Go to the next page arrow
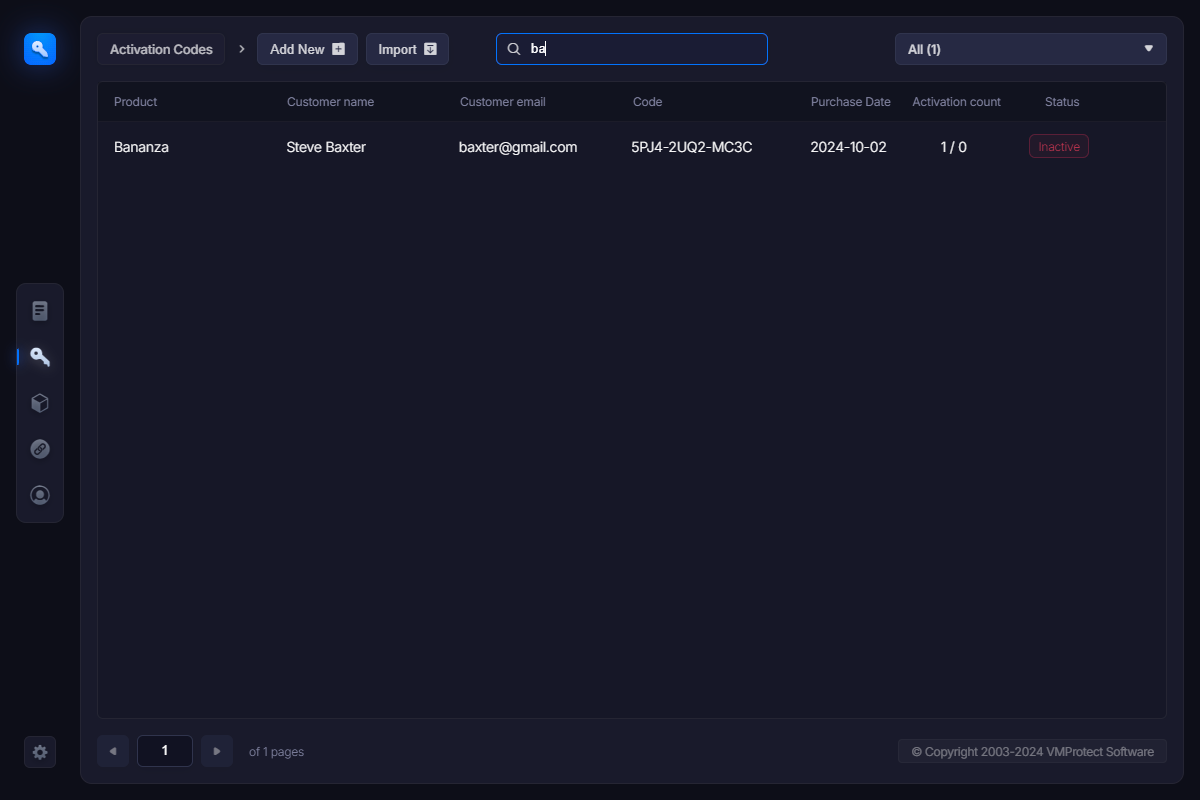The width and height of the screenshot is (1200, 800). coord(217,751)
